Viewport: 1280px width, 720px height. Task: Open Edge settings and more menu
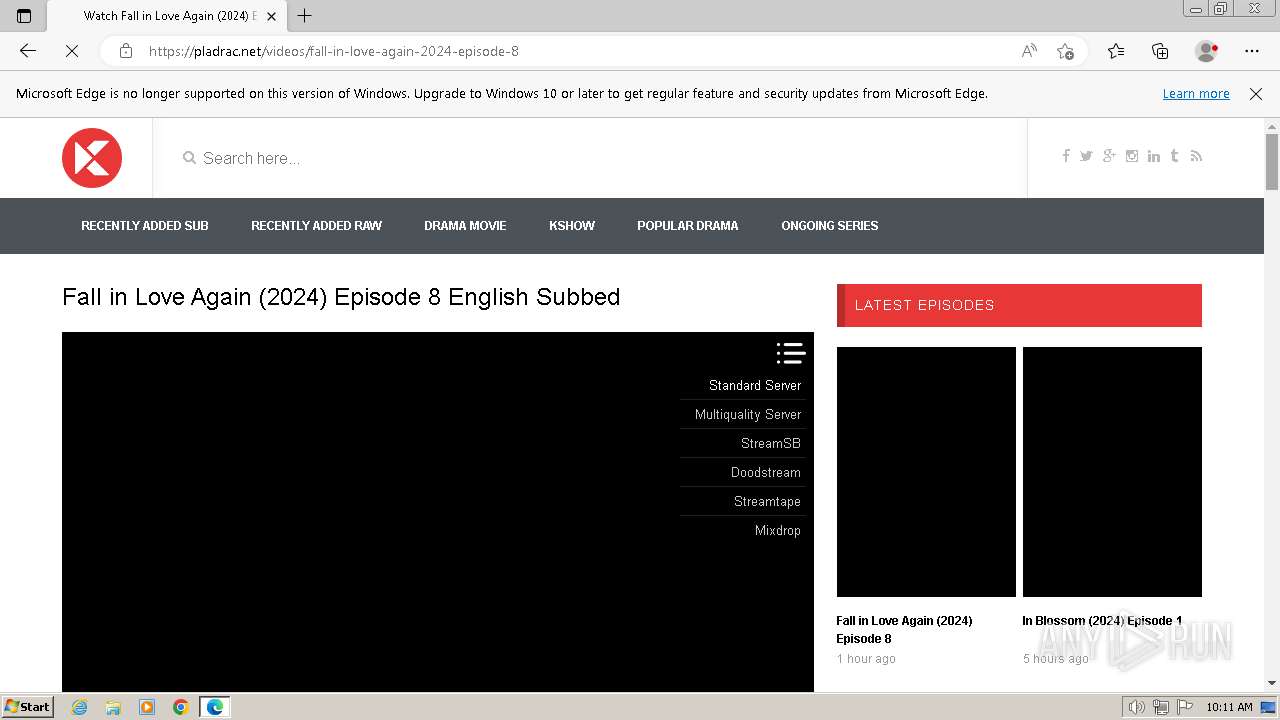(1252, 51)
